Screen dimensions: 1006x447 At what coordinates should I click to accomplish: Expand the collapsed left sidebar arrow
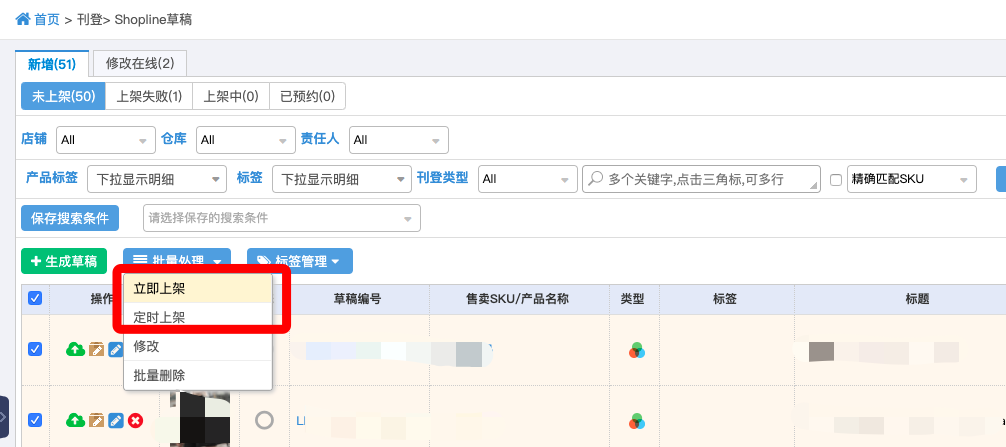click(x=4, y=417)
